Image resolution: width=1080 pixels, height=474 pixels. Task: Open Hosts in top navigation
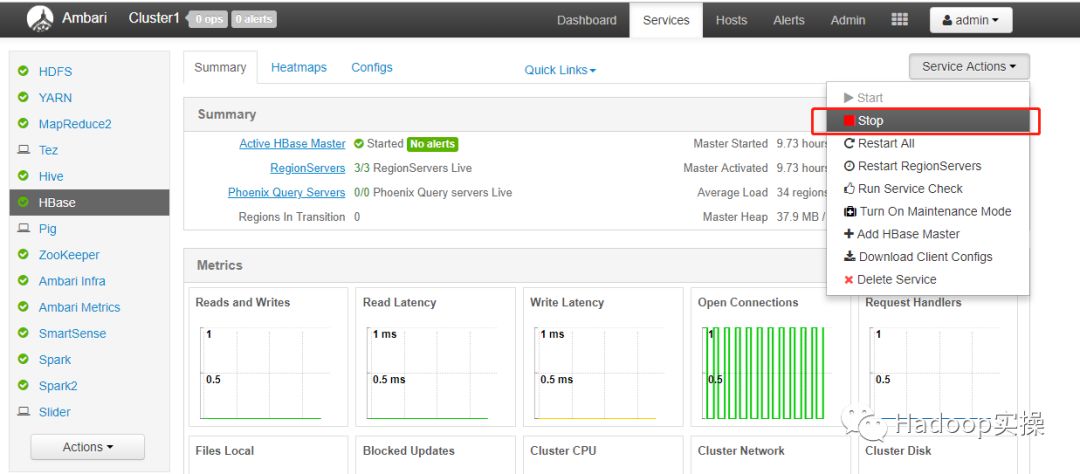tap(731, 20)
